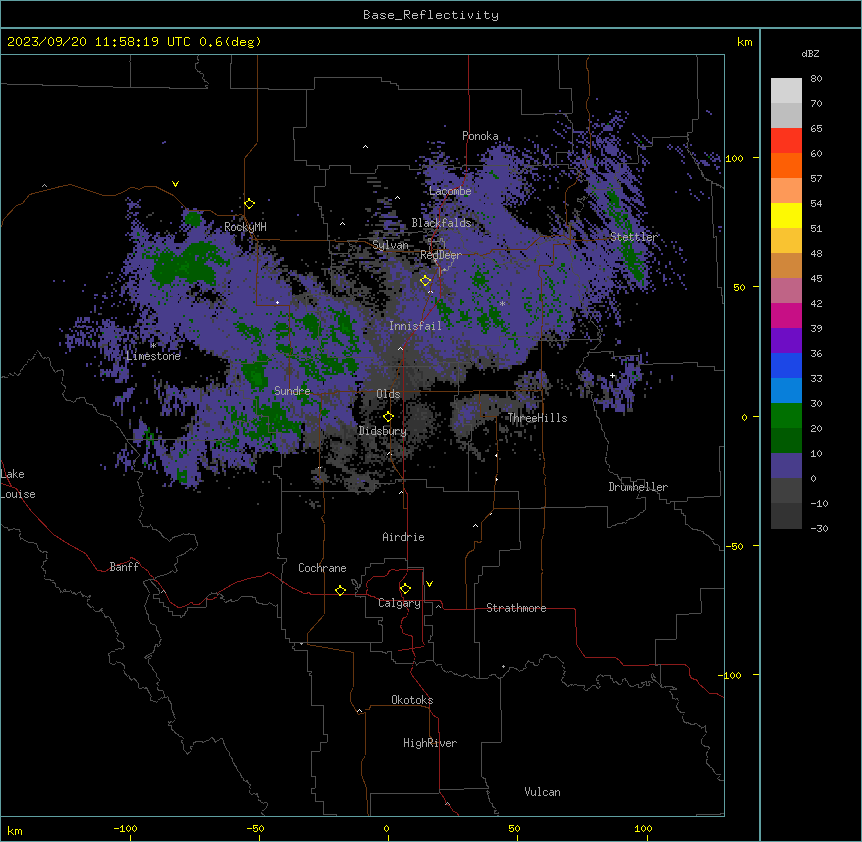862x842 pixels.
Task: Click the Vulcan label
Action: pos(542,792)
